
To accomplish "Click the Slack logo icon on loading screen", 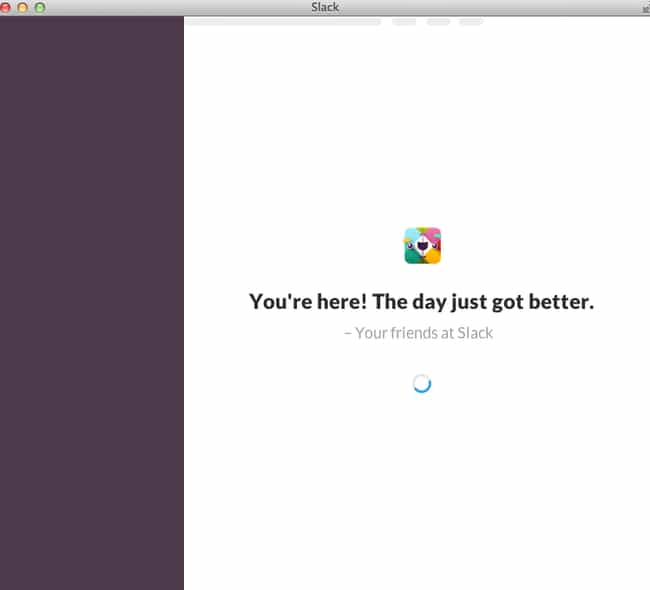I will pyautogui.click(x=422, y=245).
